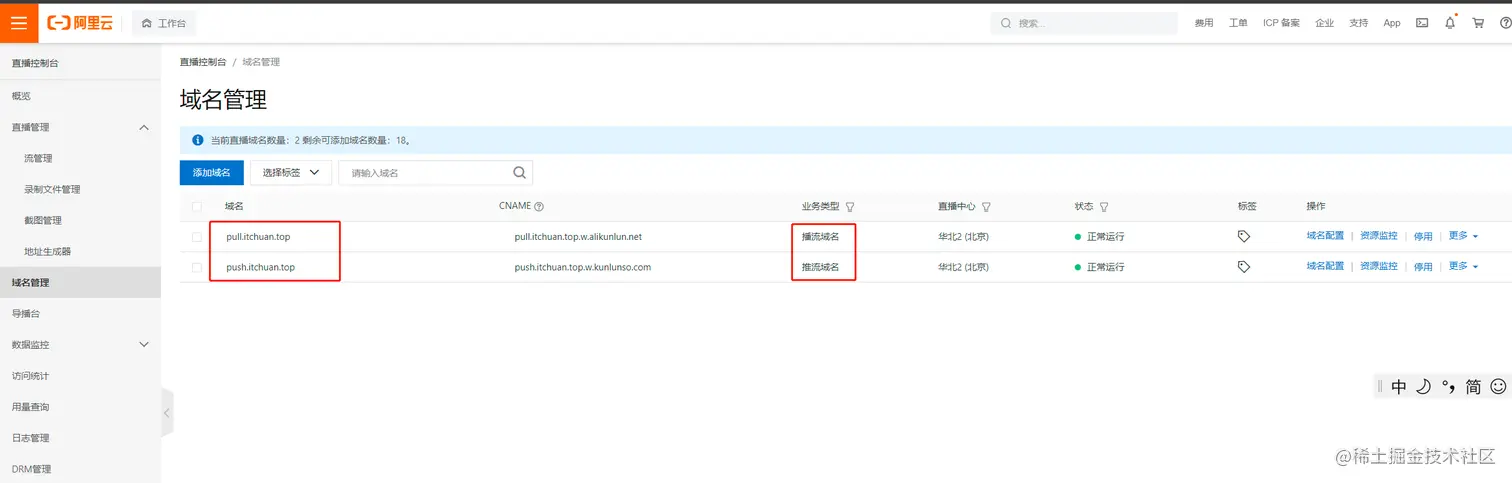Image resolution: width=1512 pixels, height=483 pixels.
Task: Expand 更多 for pull.itchuan.top
Action: tap(1463, 236)
